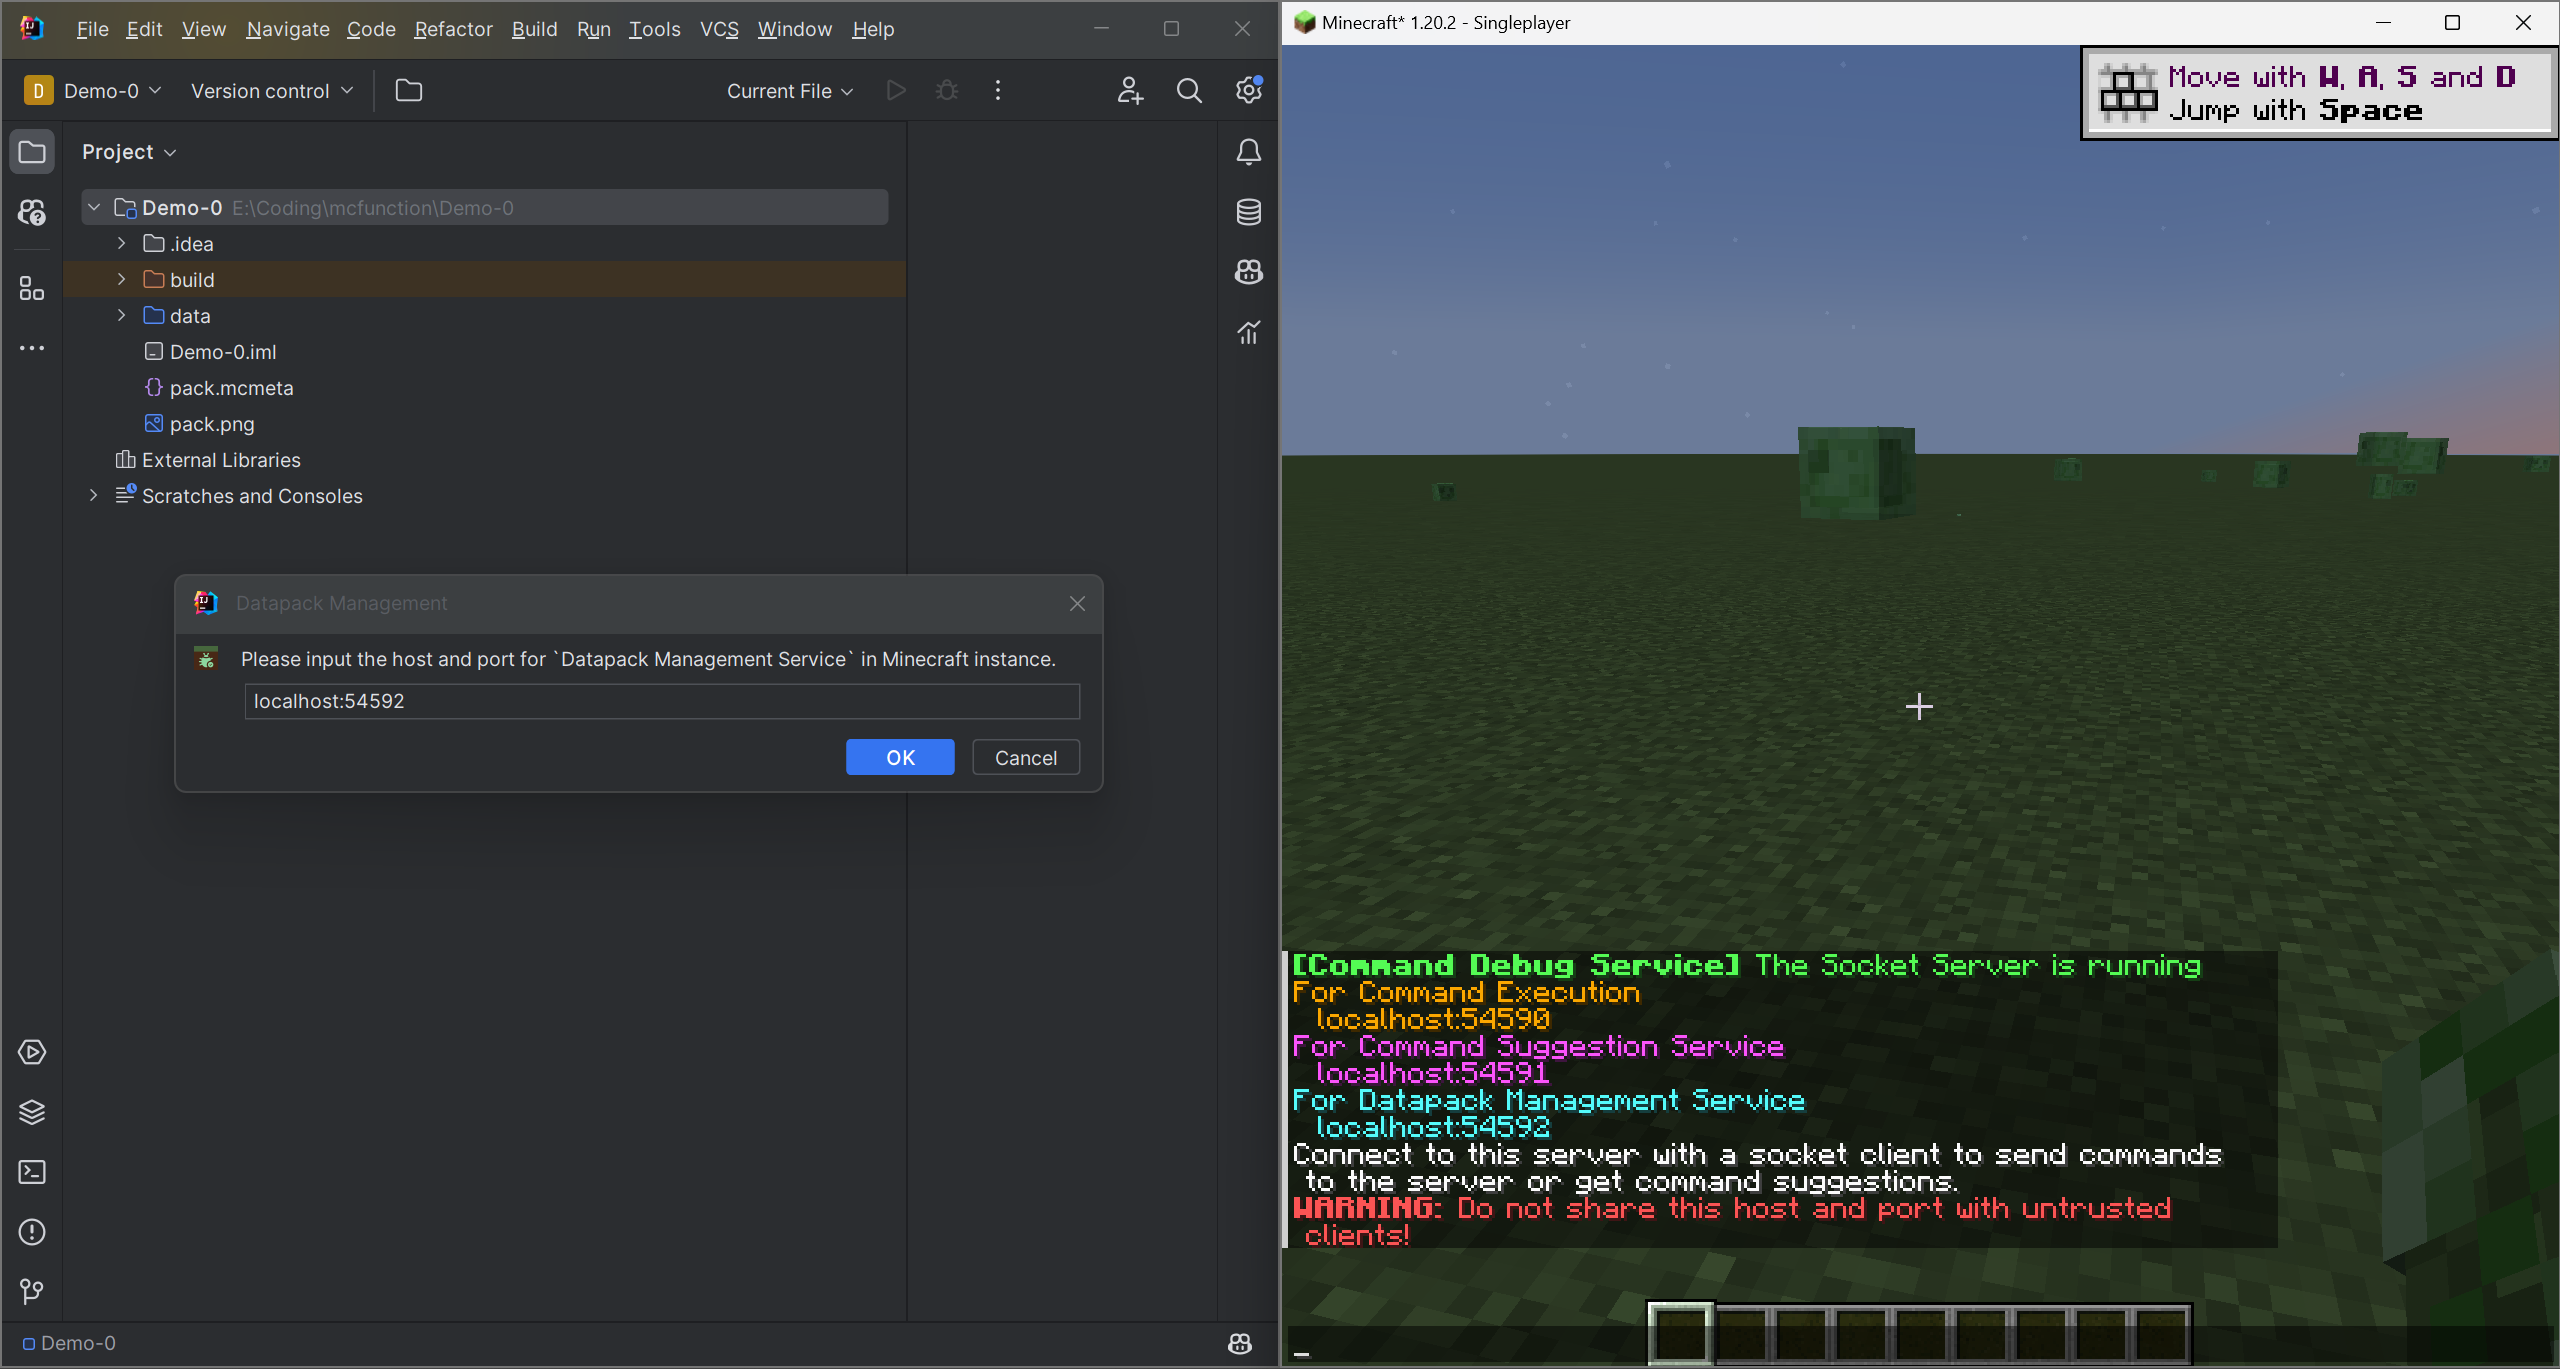Expand the build folder

pos(121,280)
